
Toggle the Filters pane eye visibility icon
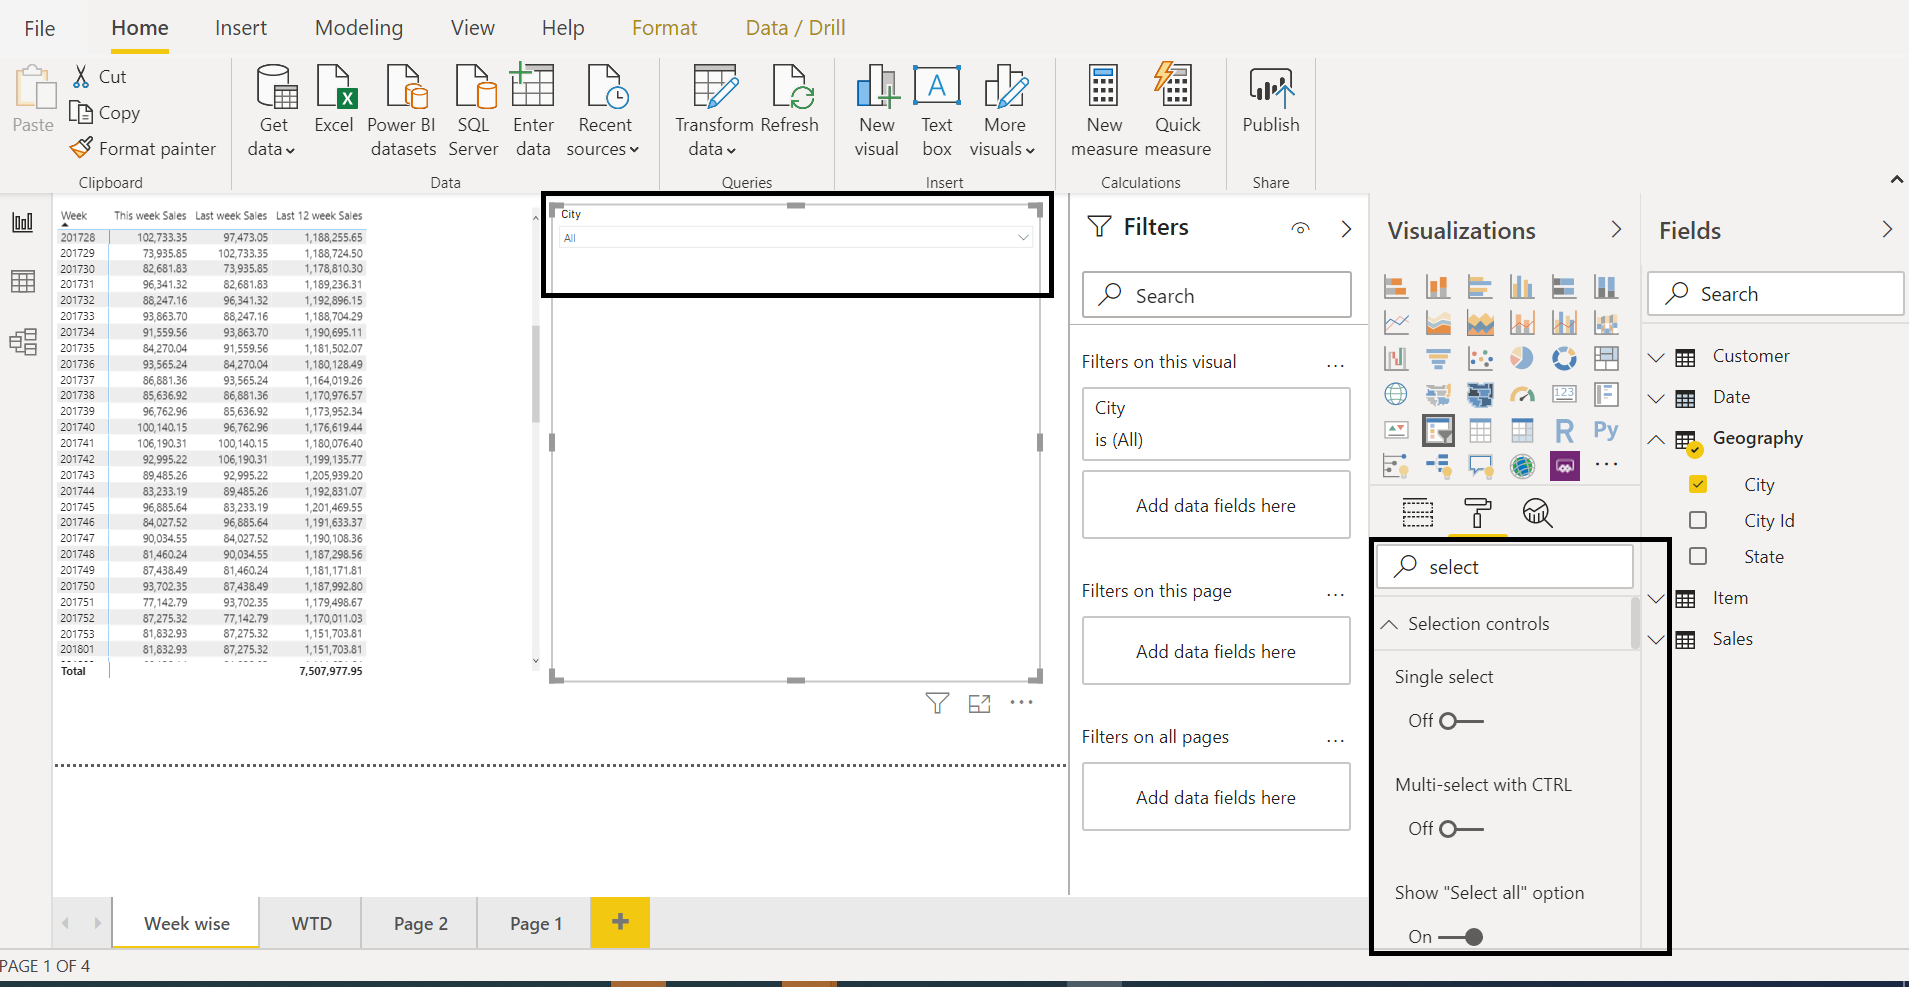(1300, 228)
